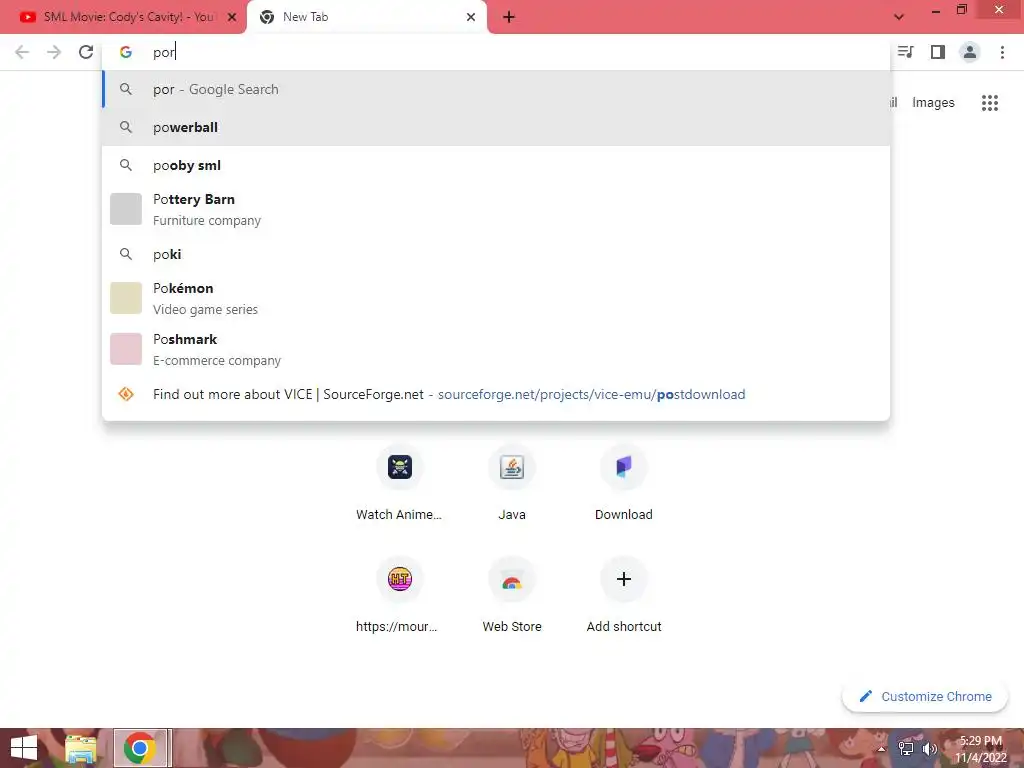1024x768 pixels.
Task: Open the Chrome three-dot menu
Action: click(1002, 52)
